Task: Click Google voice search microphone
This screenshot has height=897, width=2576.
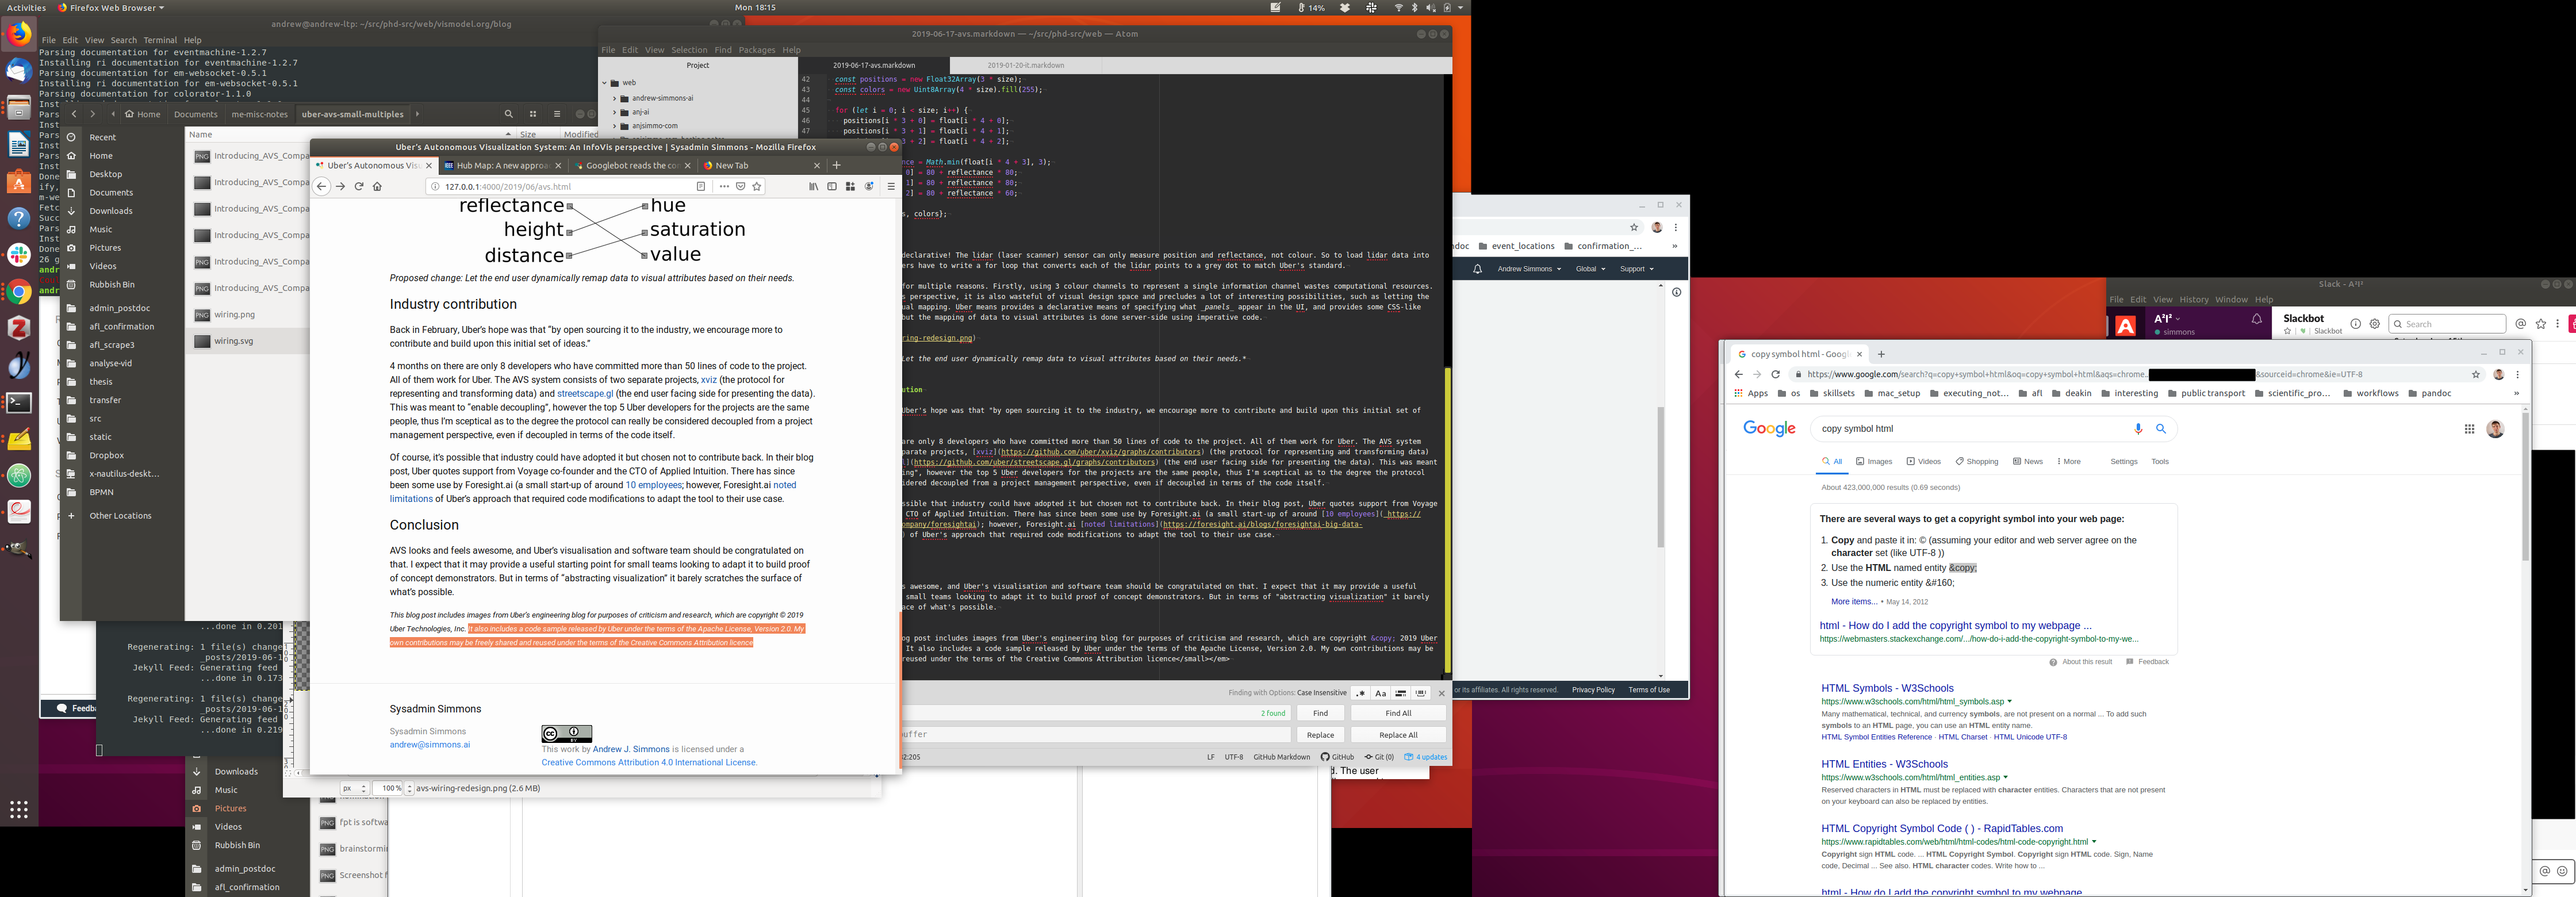Action: pyautogui.click(x=2138, y=429)
